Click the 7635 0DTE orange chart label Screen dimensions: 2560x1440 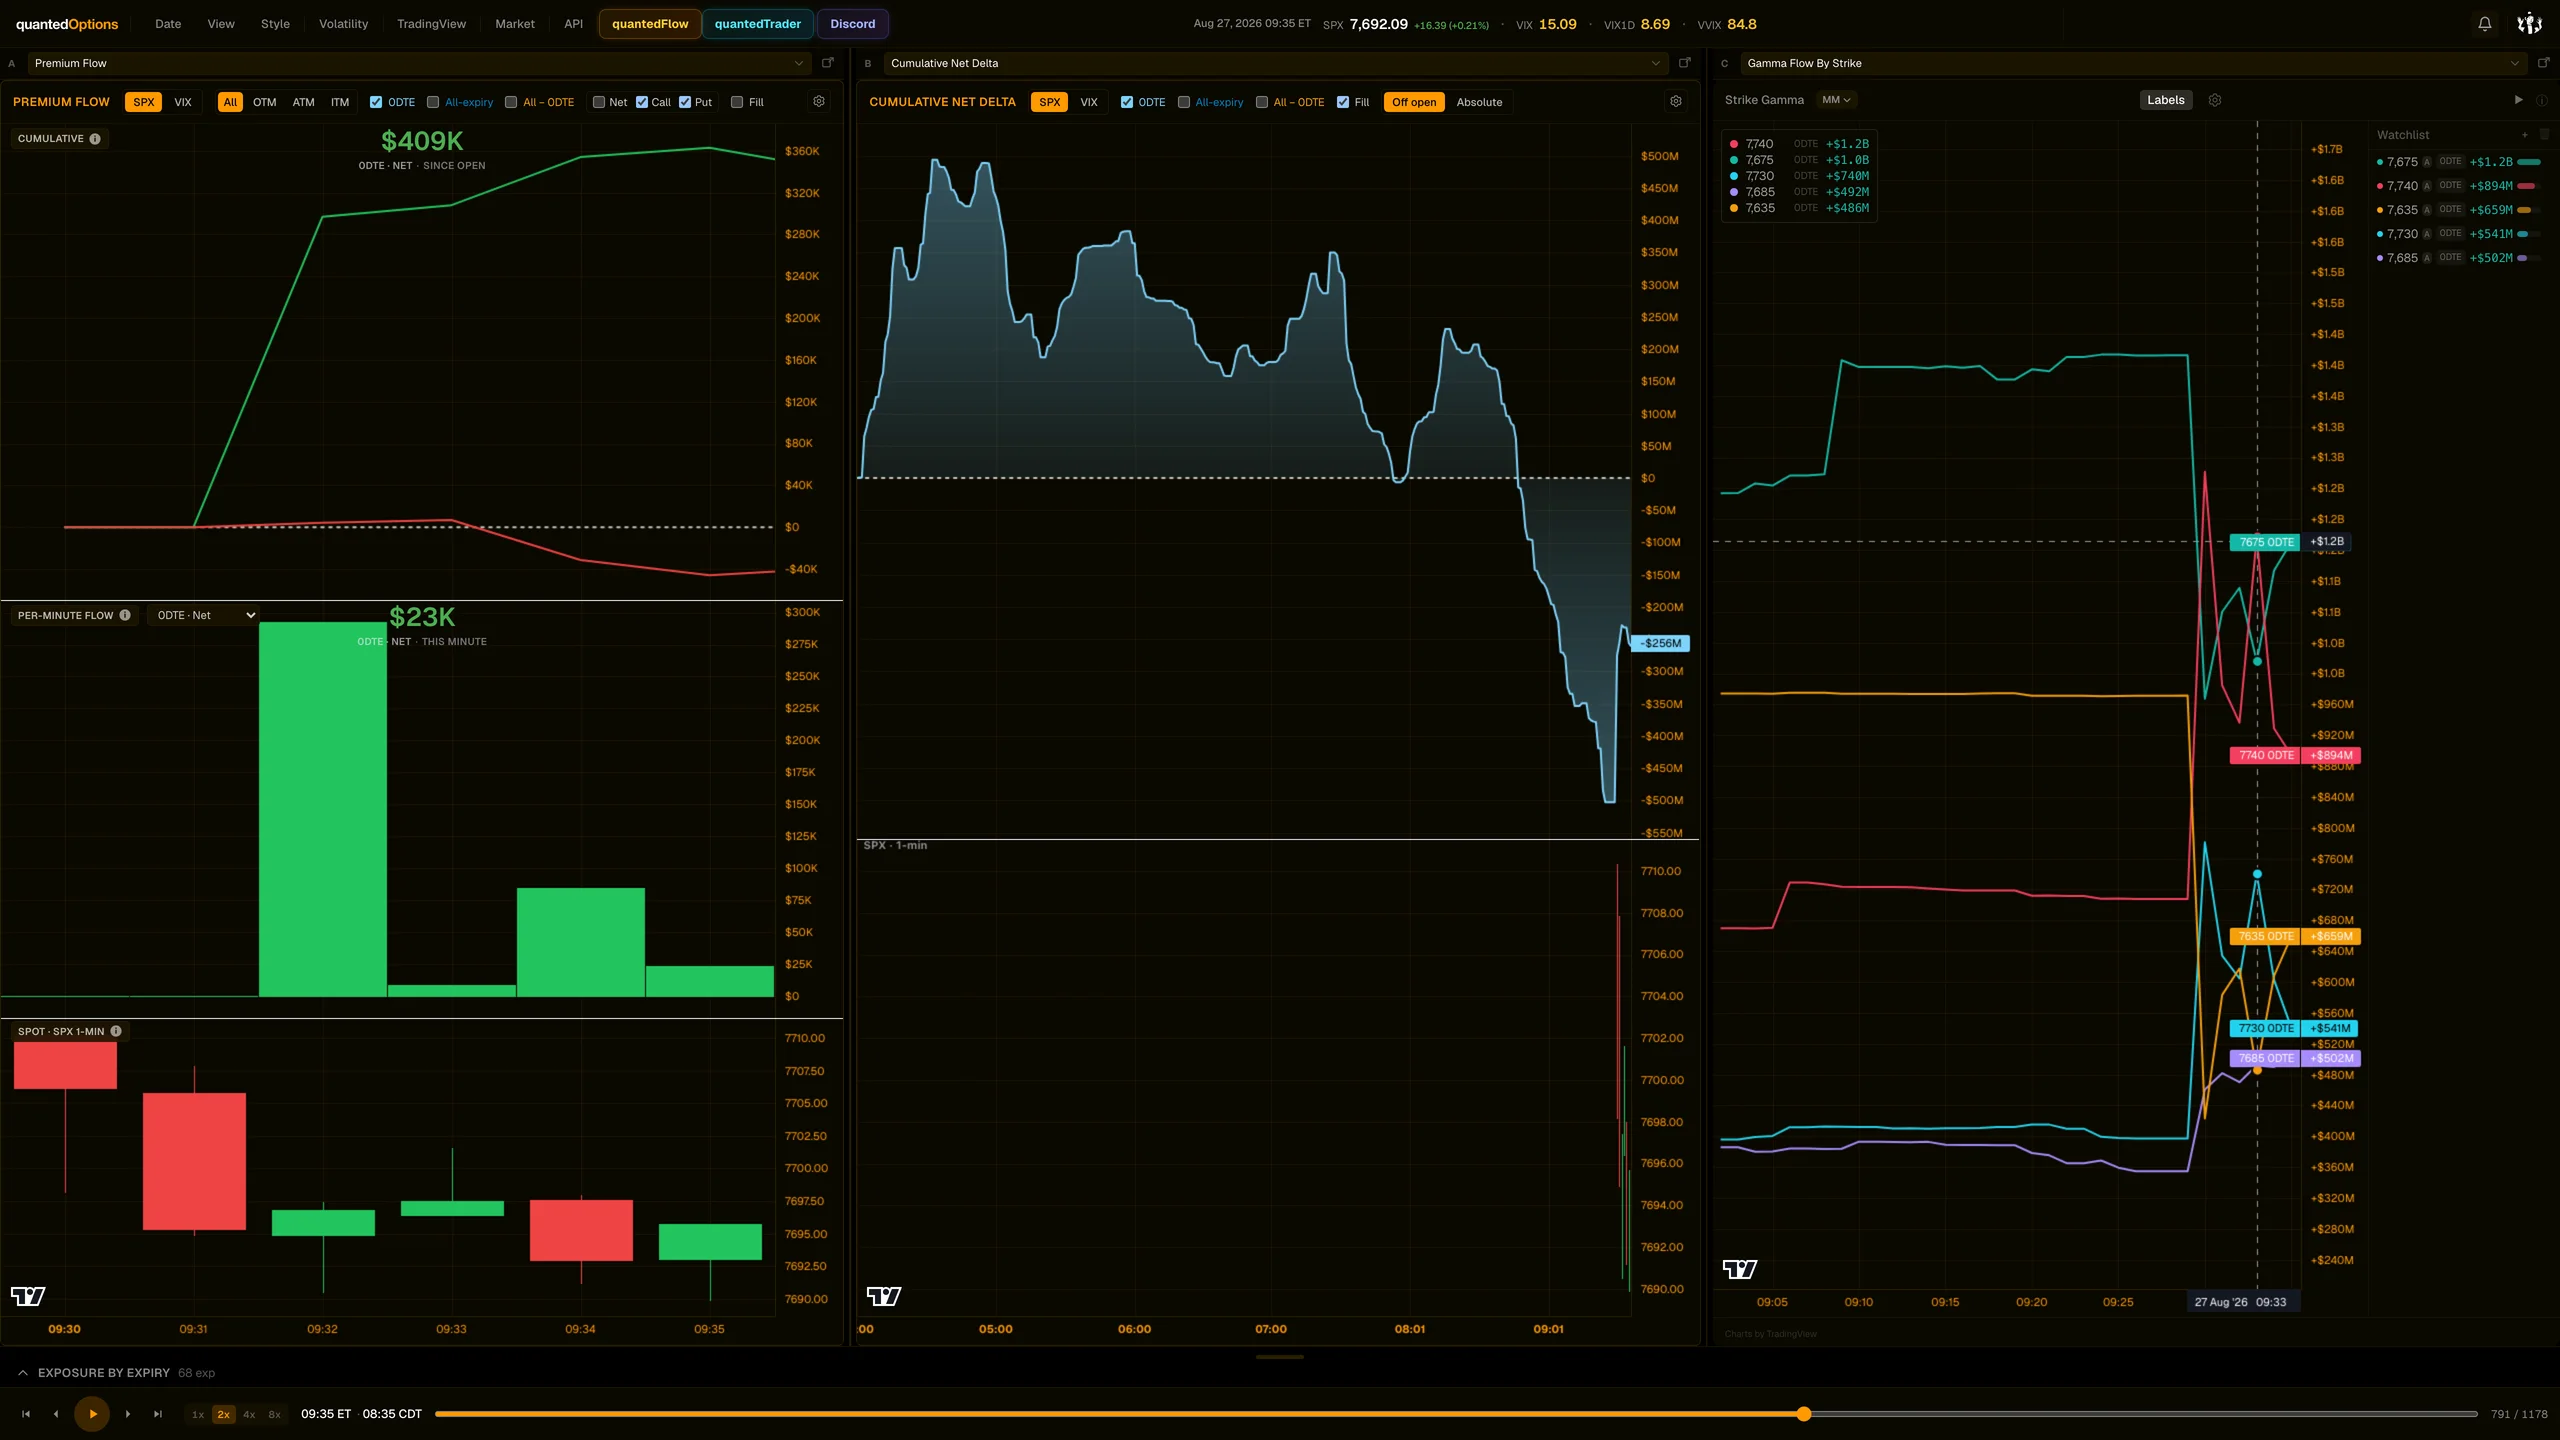pos(2266,936)
